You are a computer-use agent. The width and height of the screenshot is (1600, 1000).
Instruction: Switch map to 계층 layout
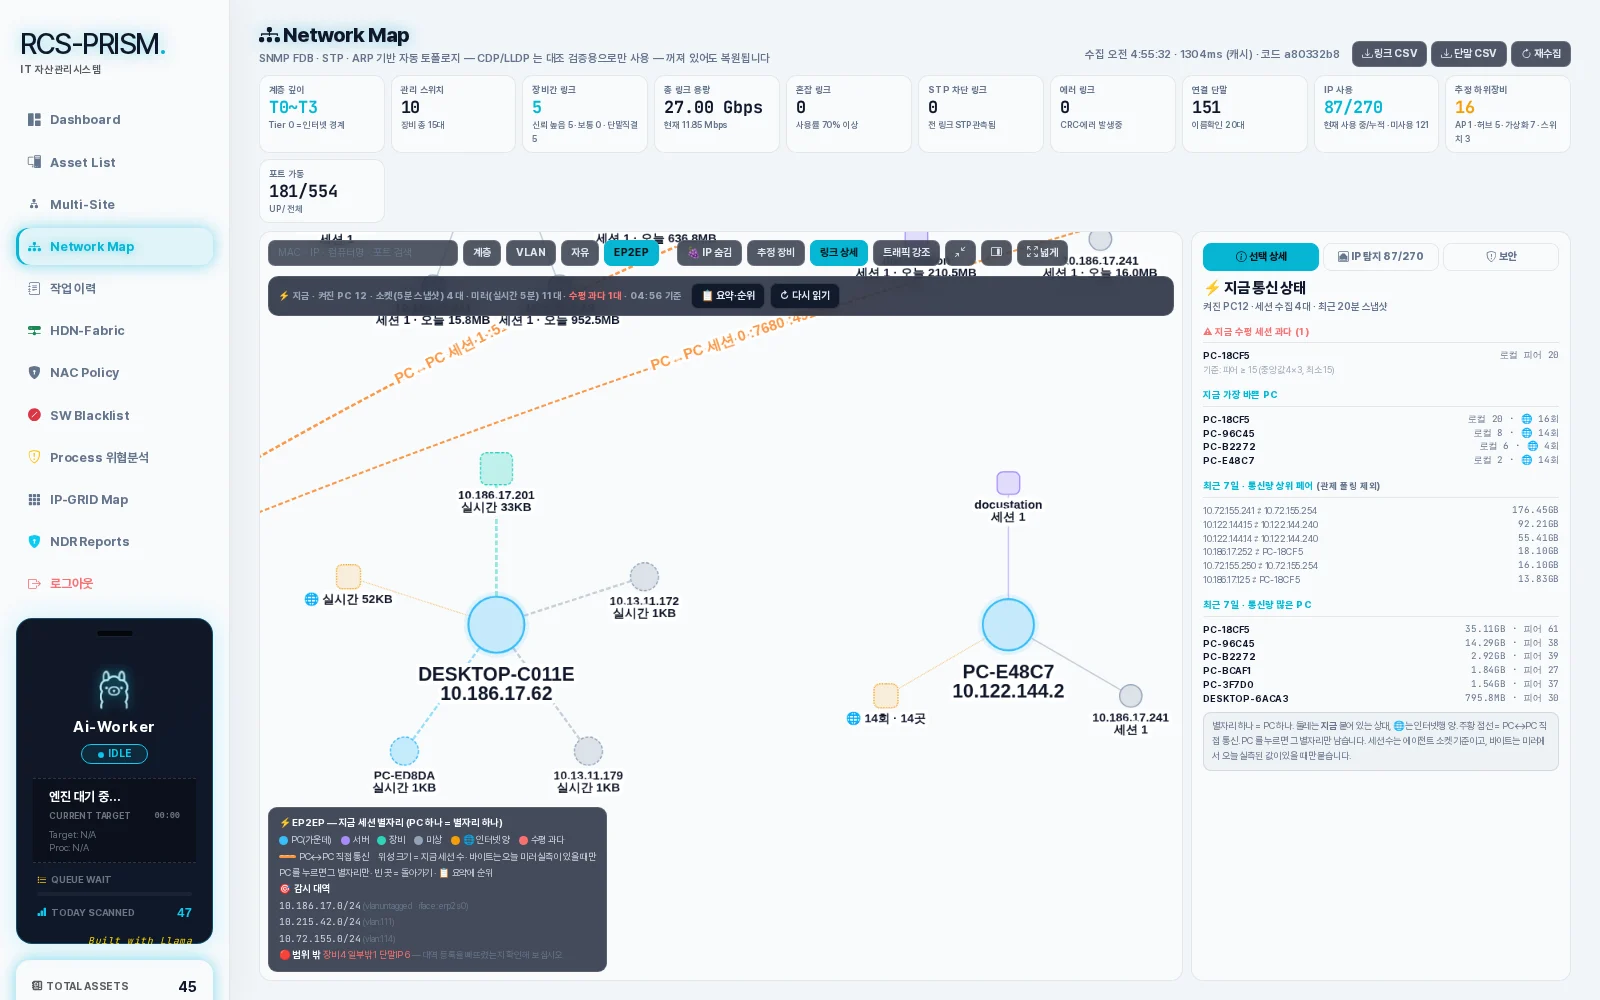coord(482,253)
